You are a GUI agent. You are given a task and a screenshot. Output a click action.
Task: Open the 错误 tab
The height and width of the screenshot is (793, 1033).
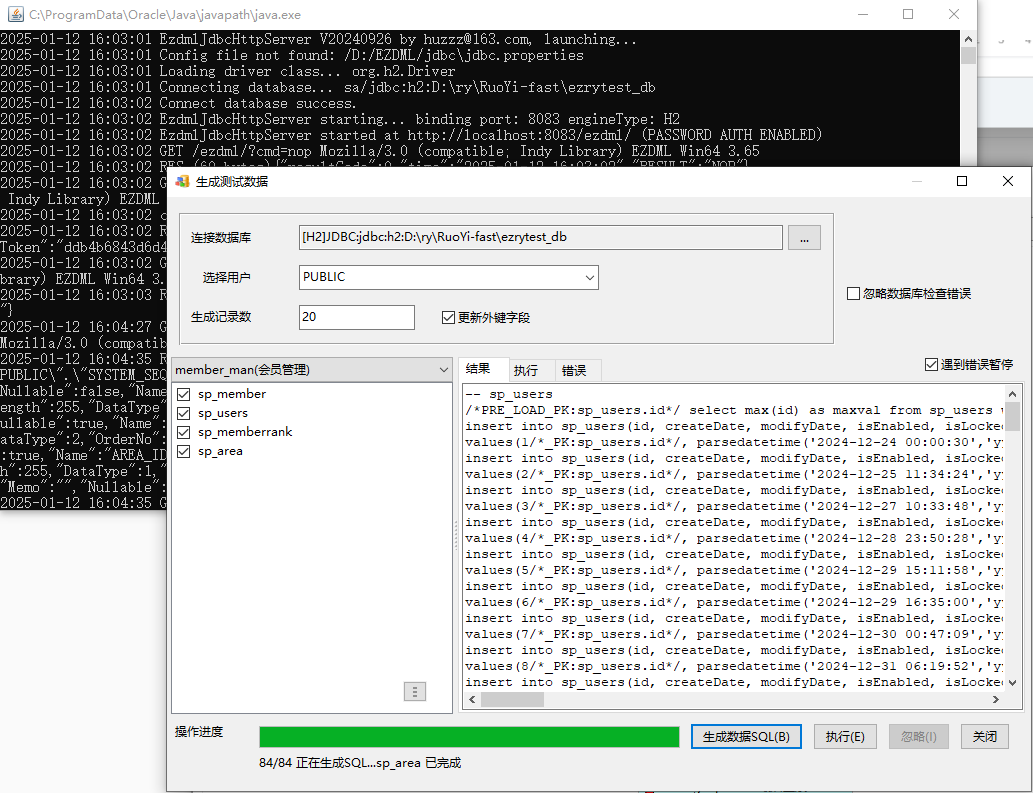[574, 370]
